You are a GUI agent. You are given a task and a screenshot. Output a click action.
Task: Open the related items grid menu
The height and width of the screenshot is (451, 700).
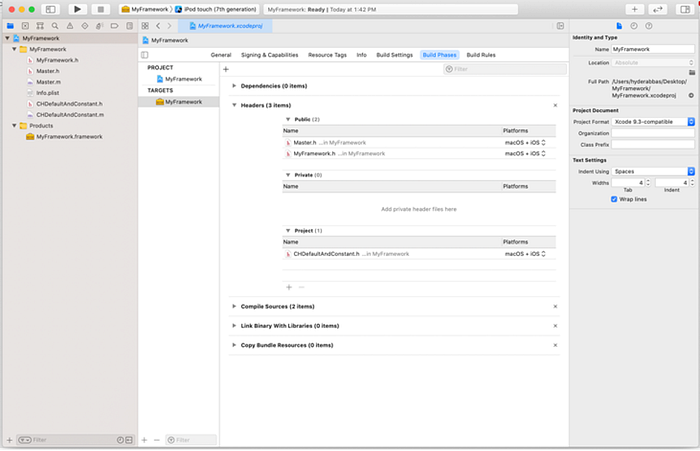[145, 26]
